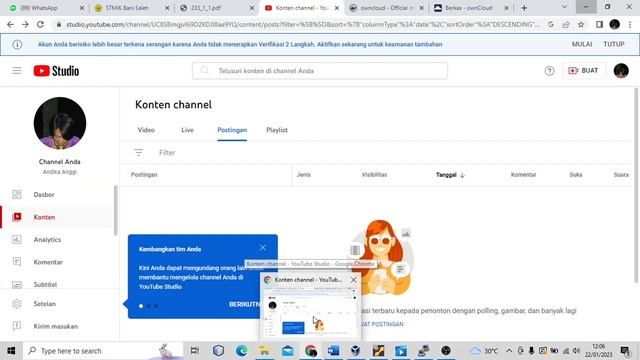The image size is (640, 360).
Task: Open Task View on the taskbar
Action: pos(195,351)
